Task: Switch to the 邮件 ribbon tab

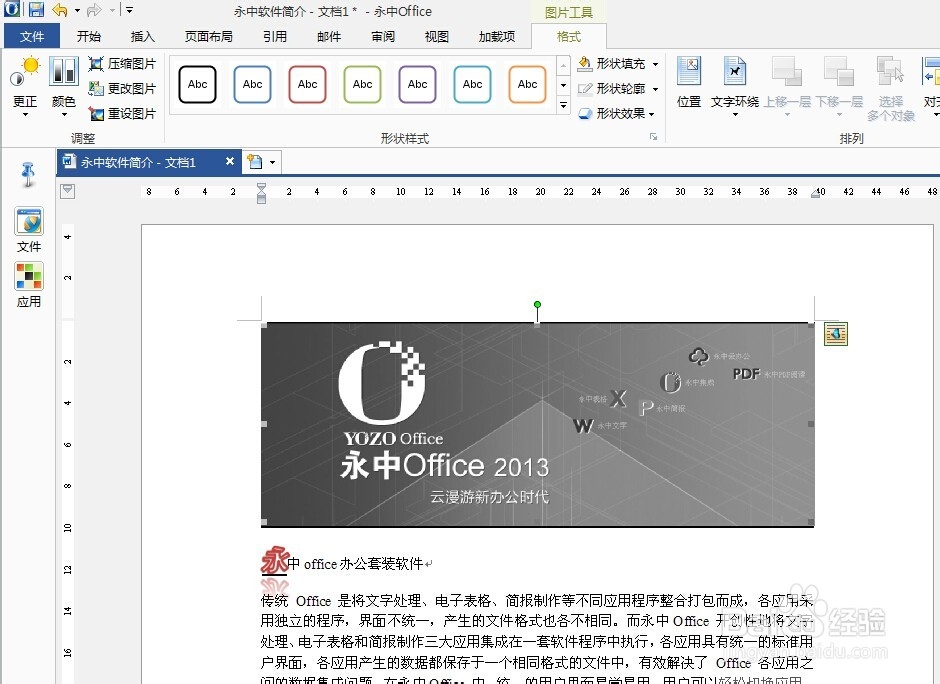Action: coord(329,37)
